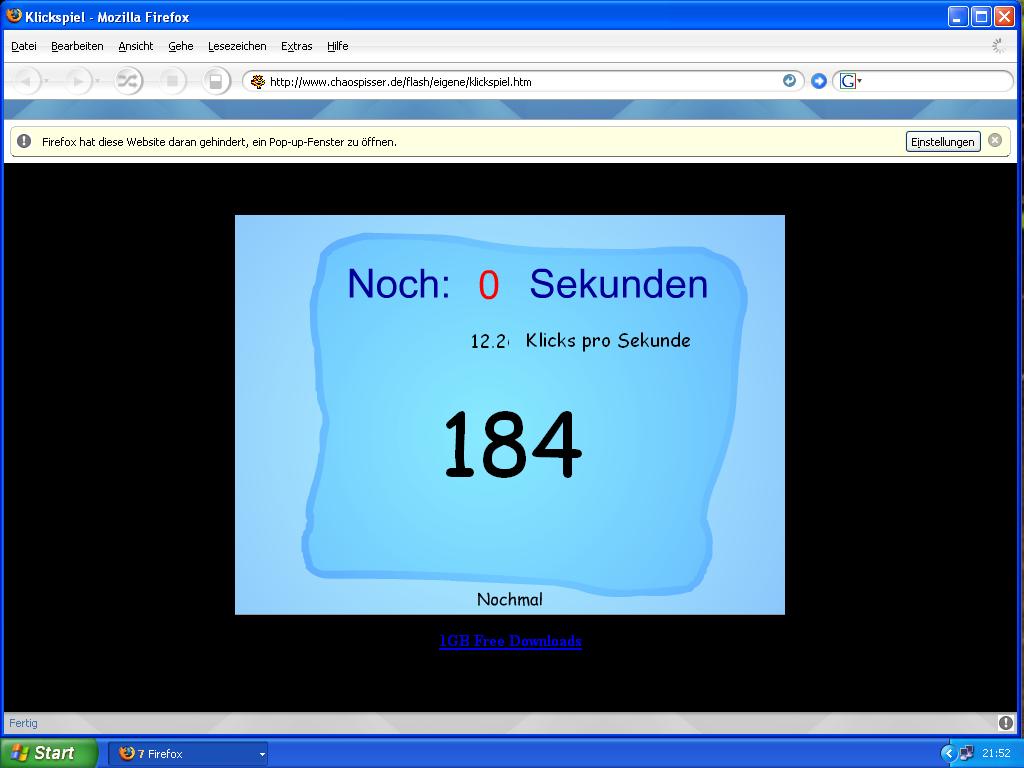1024x768 pixels.
Task: Click the Einstellungen button
Action: pos(942,142)
